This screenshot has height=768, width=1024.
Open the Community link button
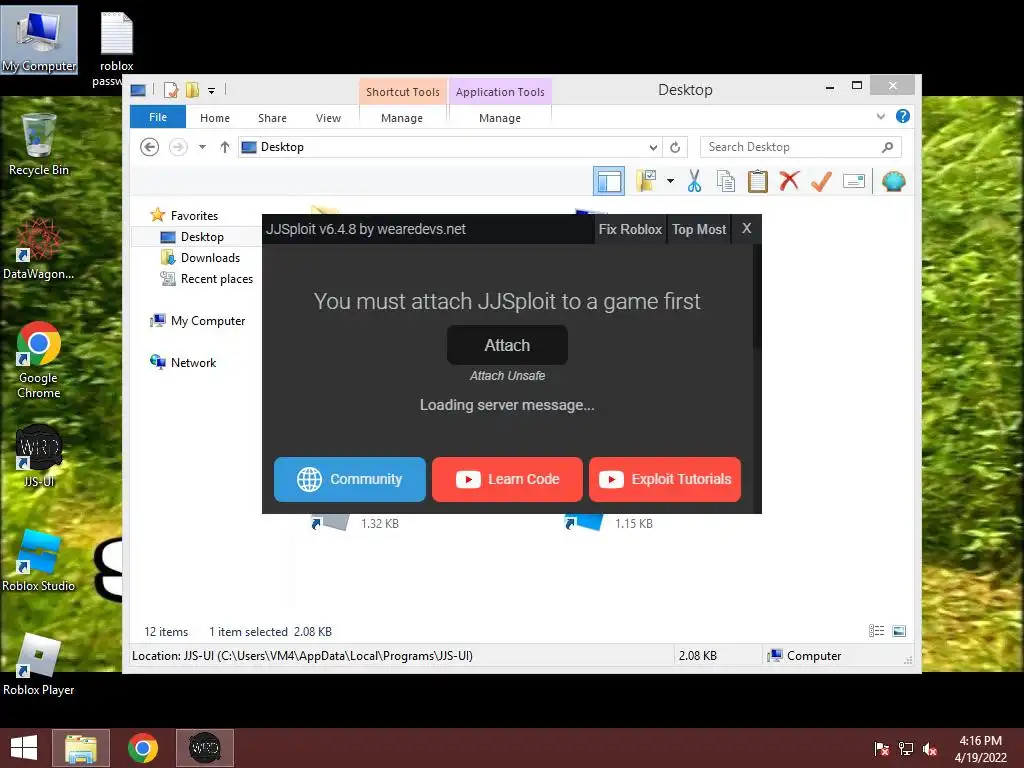click(349, 479)
